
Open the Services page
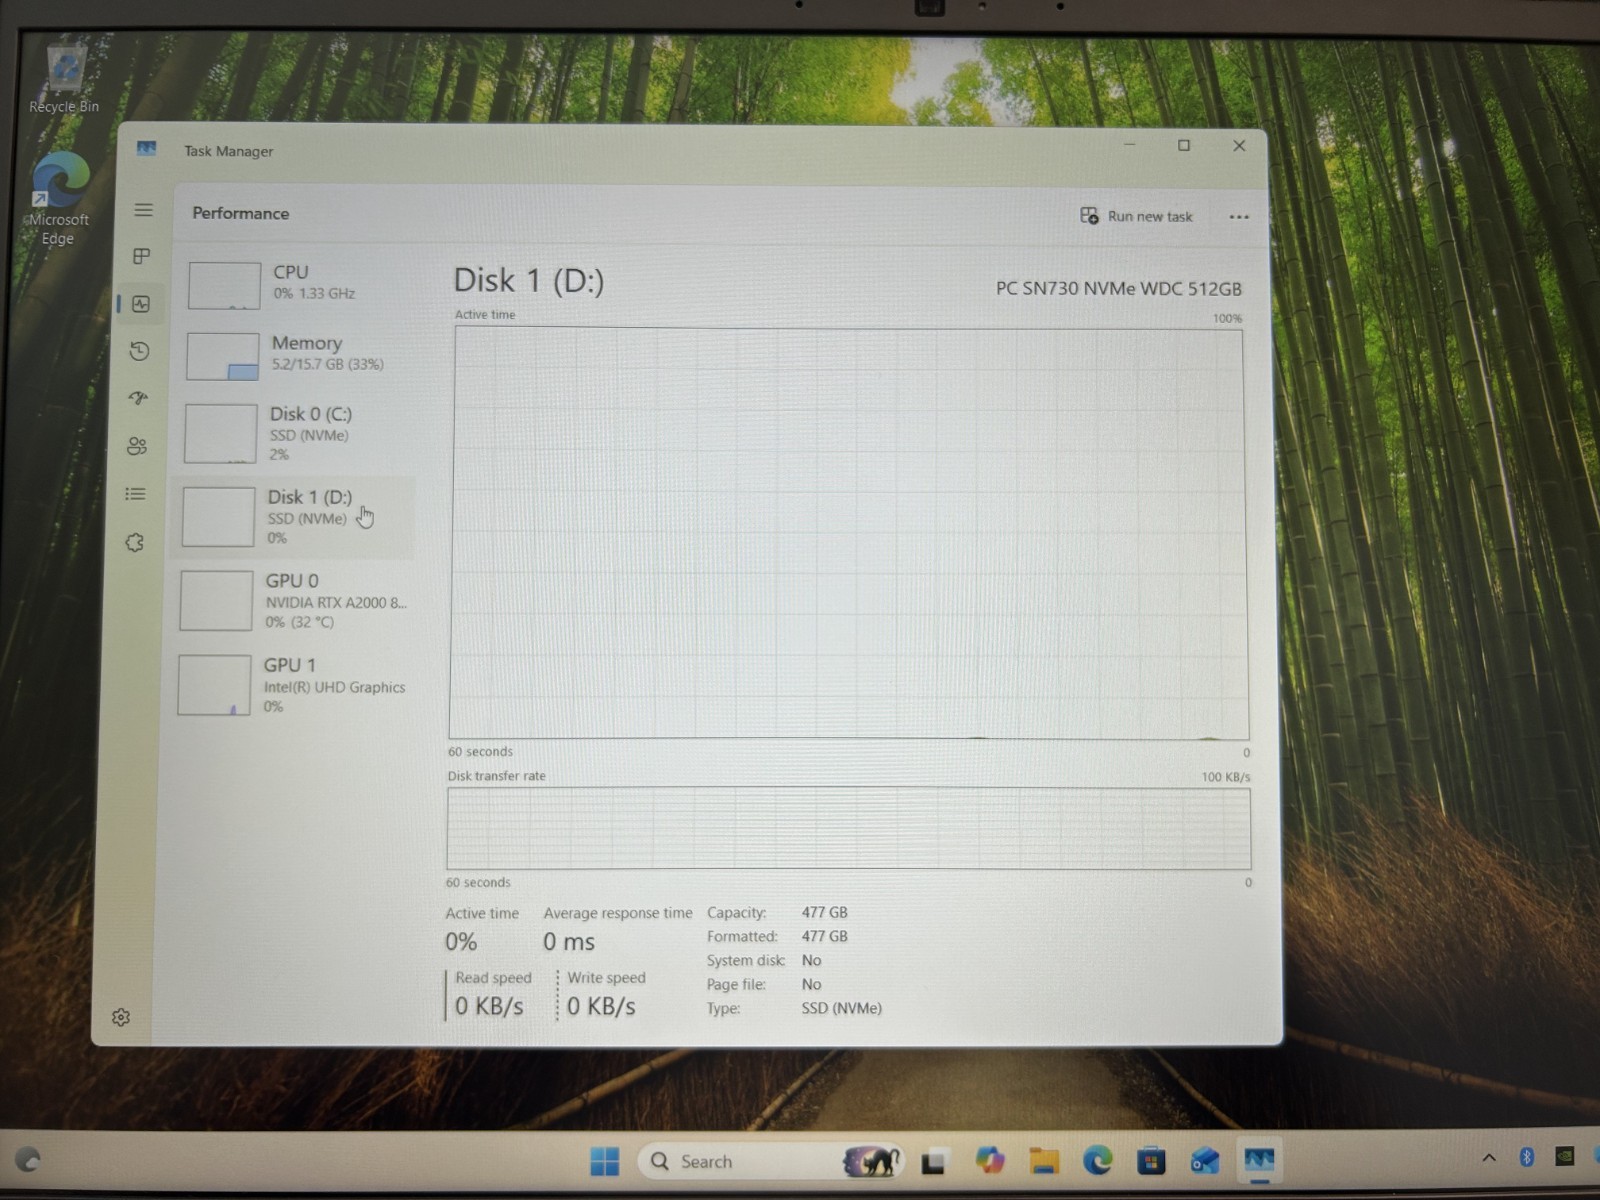[135, 542]
